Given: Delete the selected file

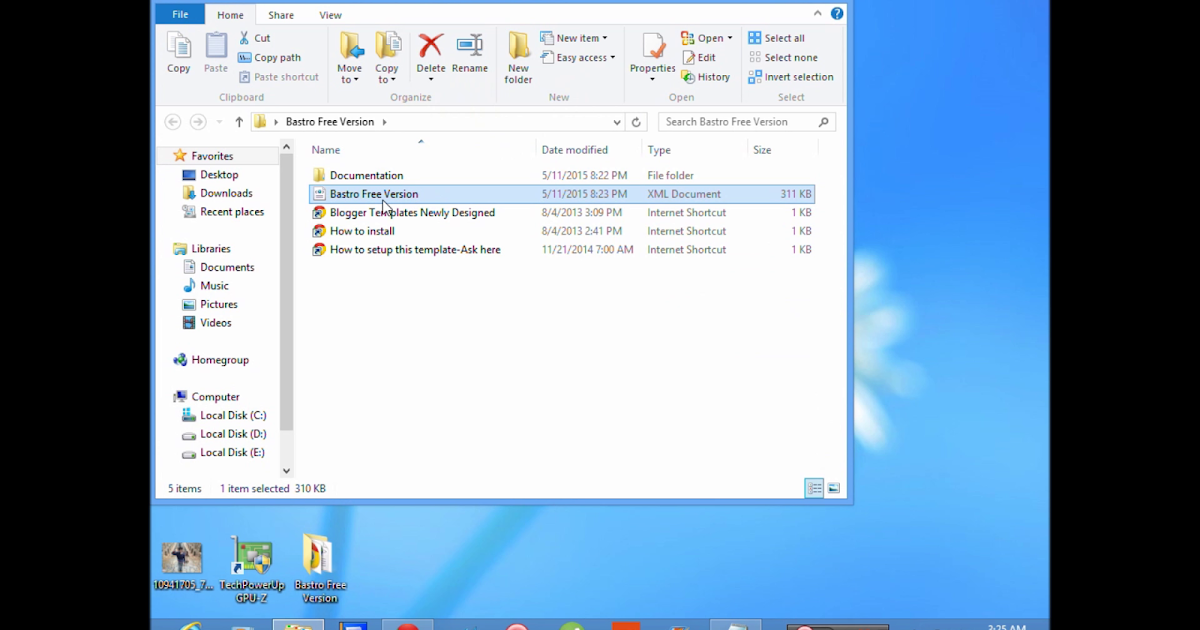Looking at the screenshot, I should click(x=431, y=58).
